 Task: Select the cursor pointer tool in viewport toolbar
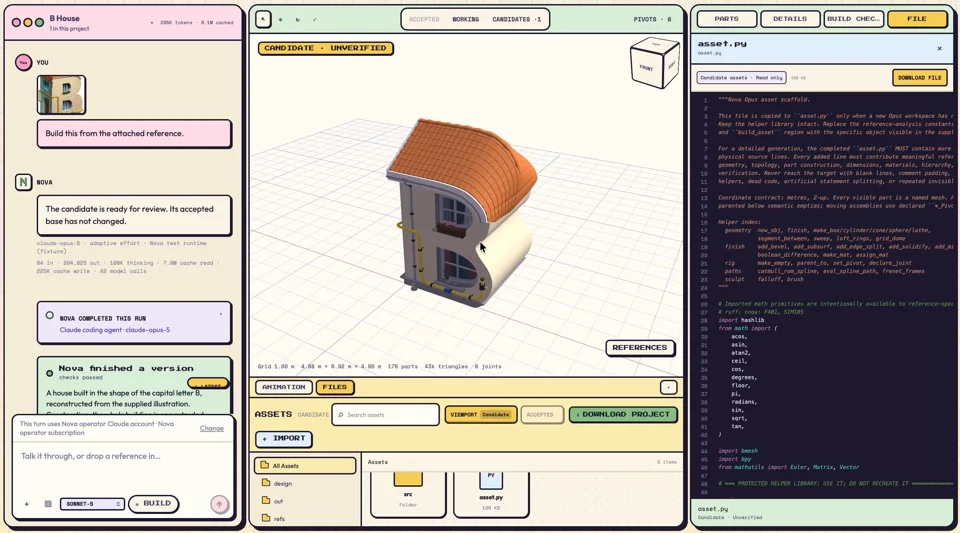point(263,19)
